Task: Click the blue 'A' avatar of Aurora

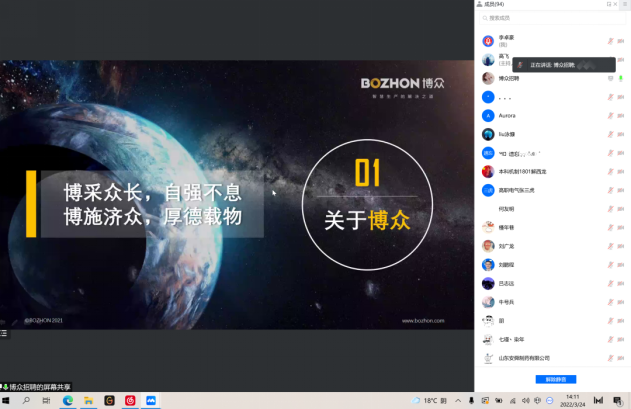Action: [488, 116]
